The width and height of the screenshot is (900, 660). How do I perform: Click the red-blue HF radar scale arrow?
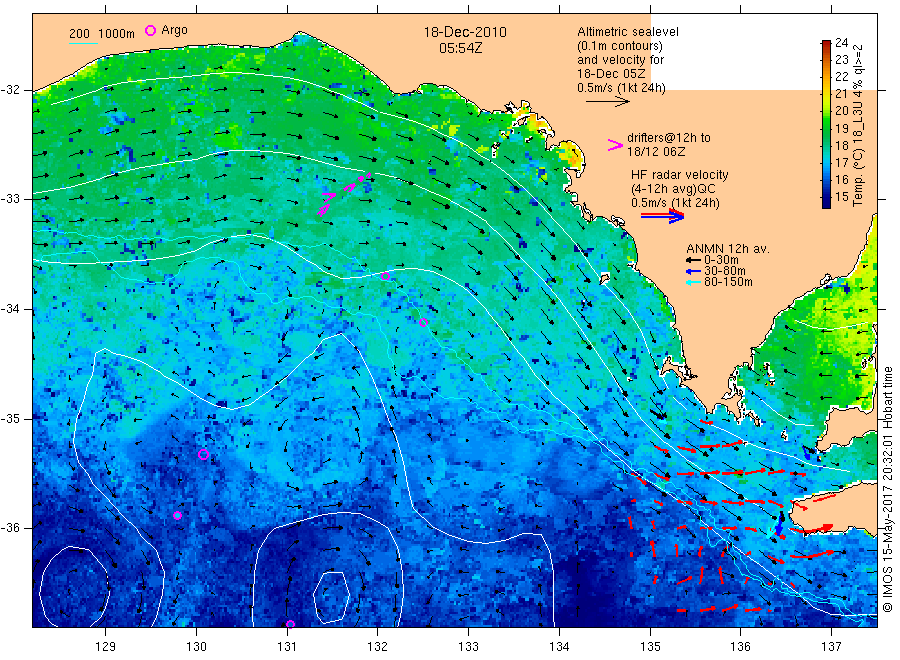[662, 216]
